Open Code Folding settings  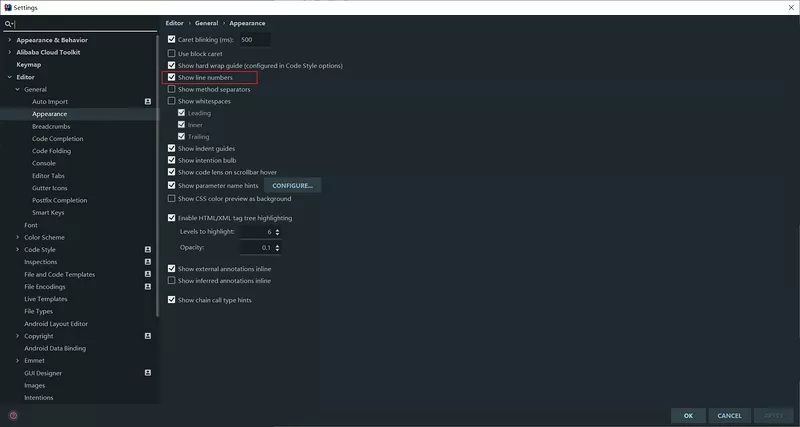[x=52, y=151]
